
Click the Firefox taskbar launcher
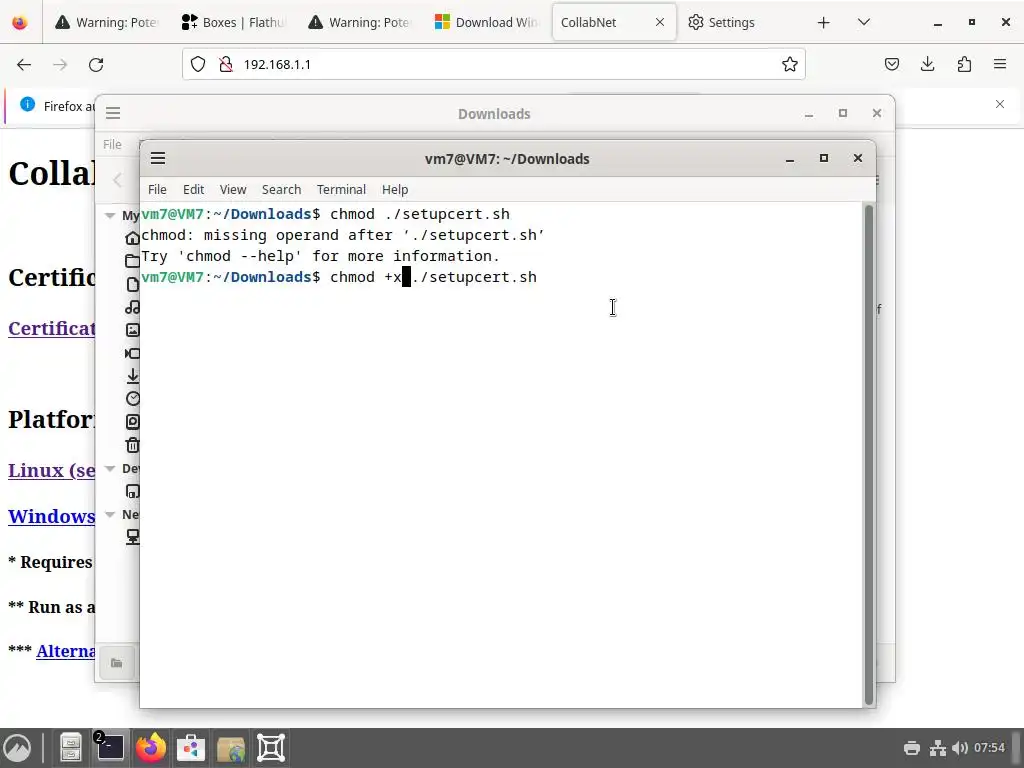150,747
